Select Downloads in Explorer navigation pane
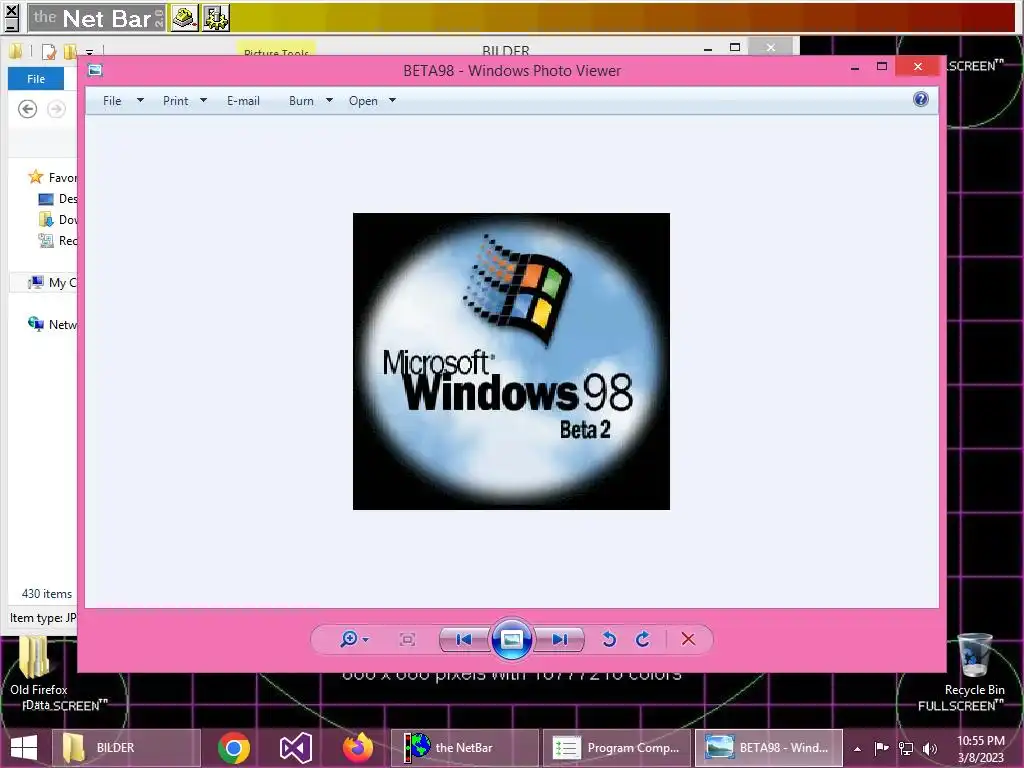 coord(57,219)
